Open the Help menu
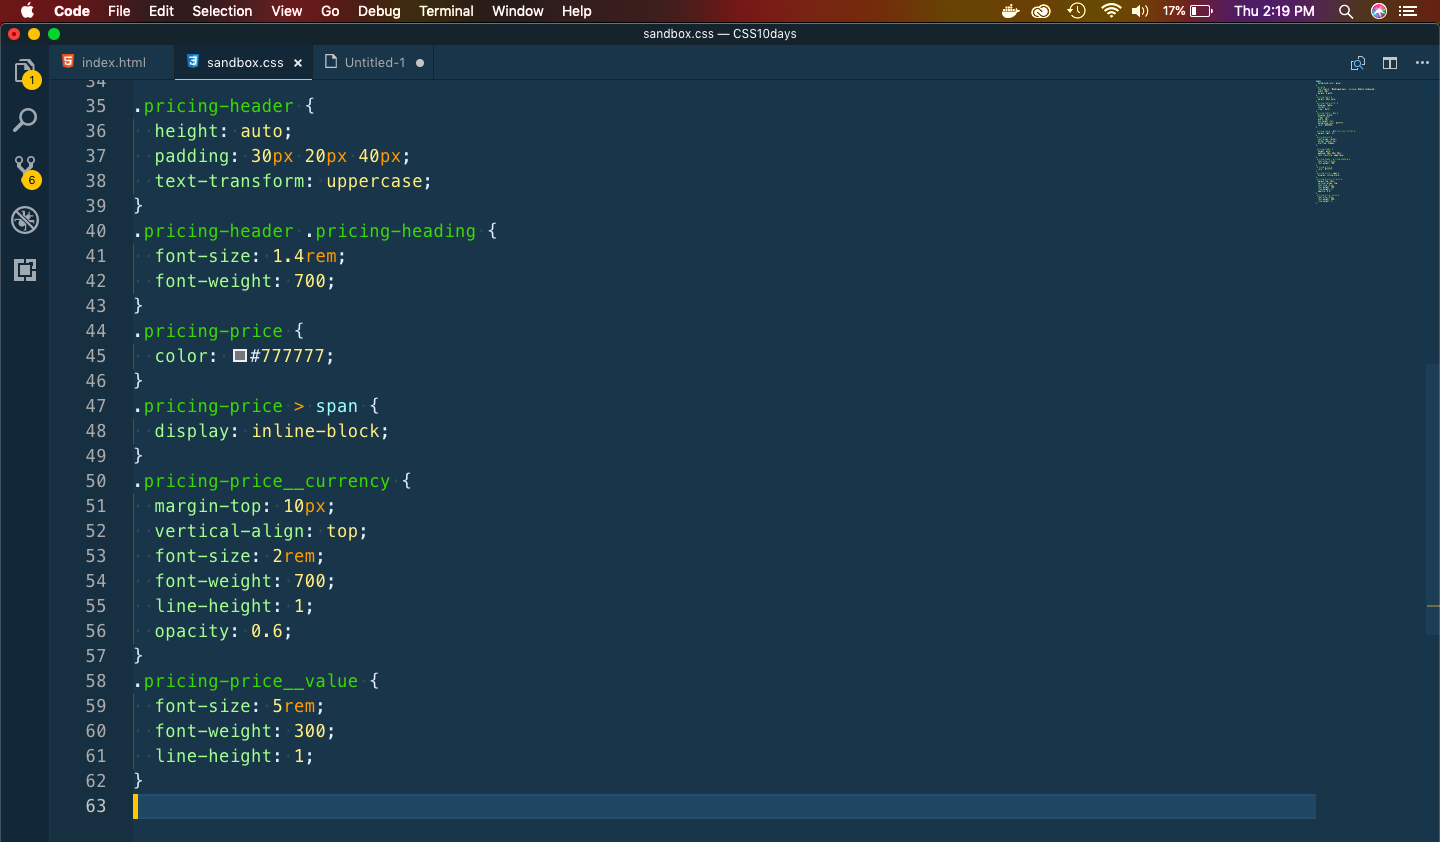The height and width of the screenshot is (842, 1440). point(576,11)
